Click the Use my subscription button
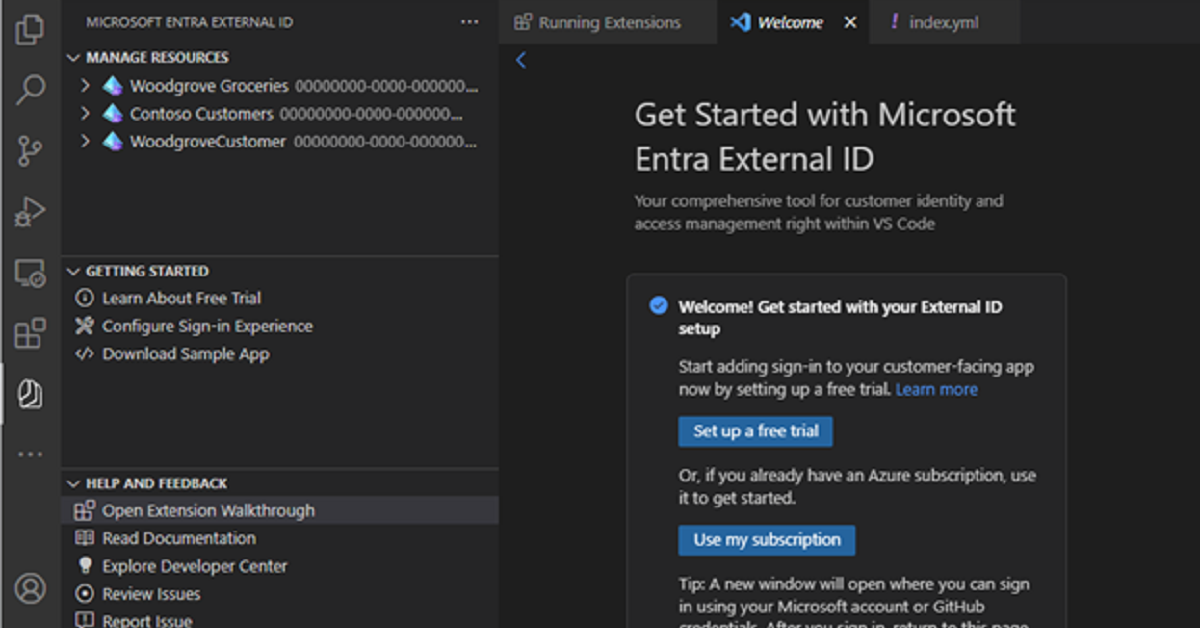Viewport: 1200px width, 628px height. [x=767, y=540]
